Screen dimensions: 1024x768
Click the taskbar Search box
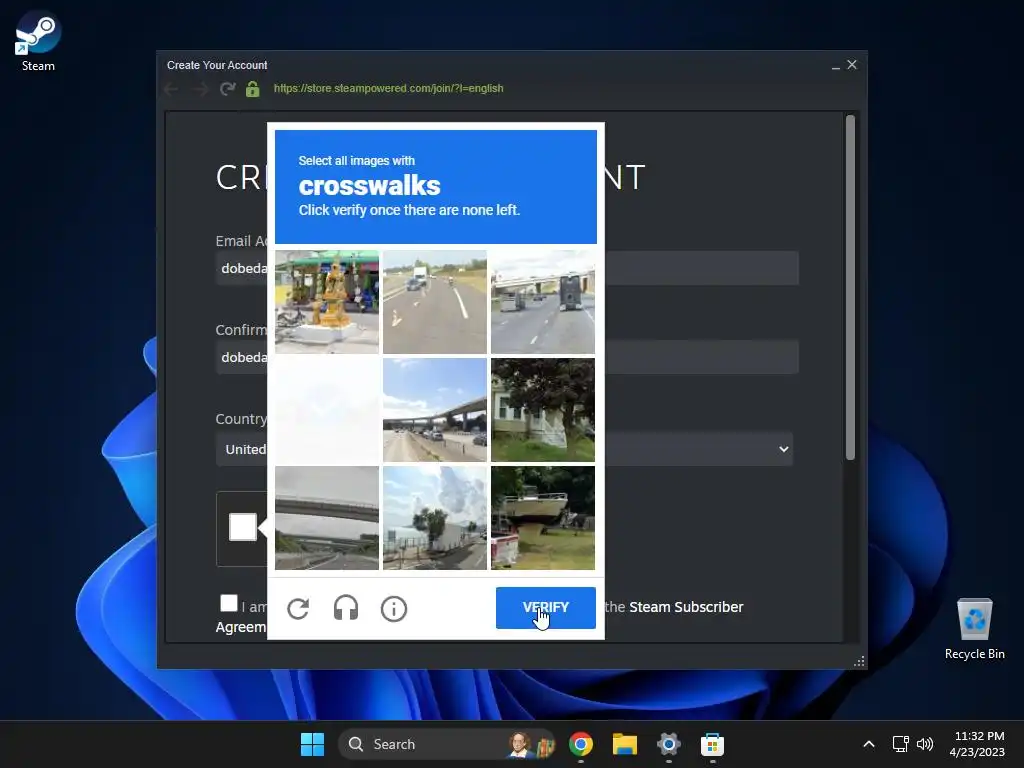[x=446, y=744]
